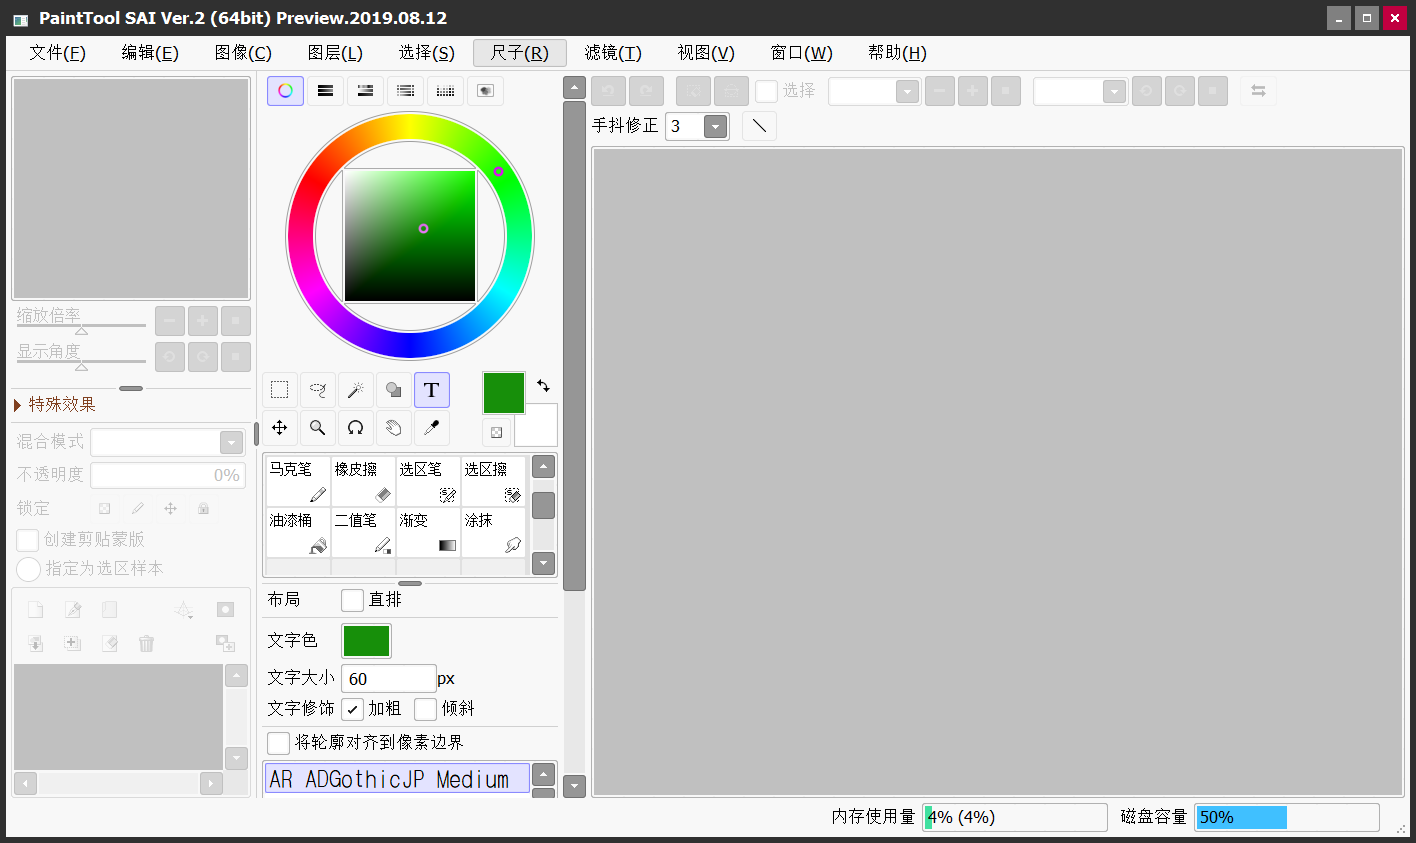This screenshot has height=843, width=1416.
Task: Select the zoom magnifier tool
Action: (x=318, y=428)
